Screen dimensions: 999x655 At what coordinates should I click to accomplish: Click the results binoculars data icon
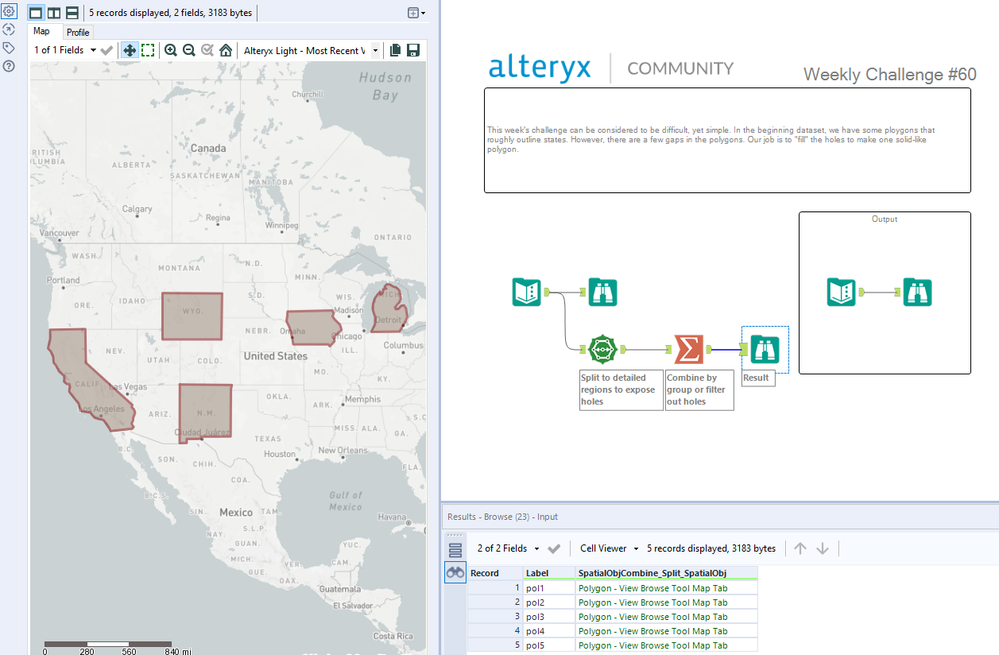[x=455, y=573]
